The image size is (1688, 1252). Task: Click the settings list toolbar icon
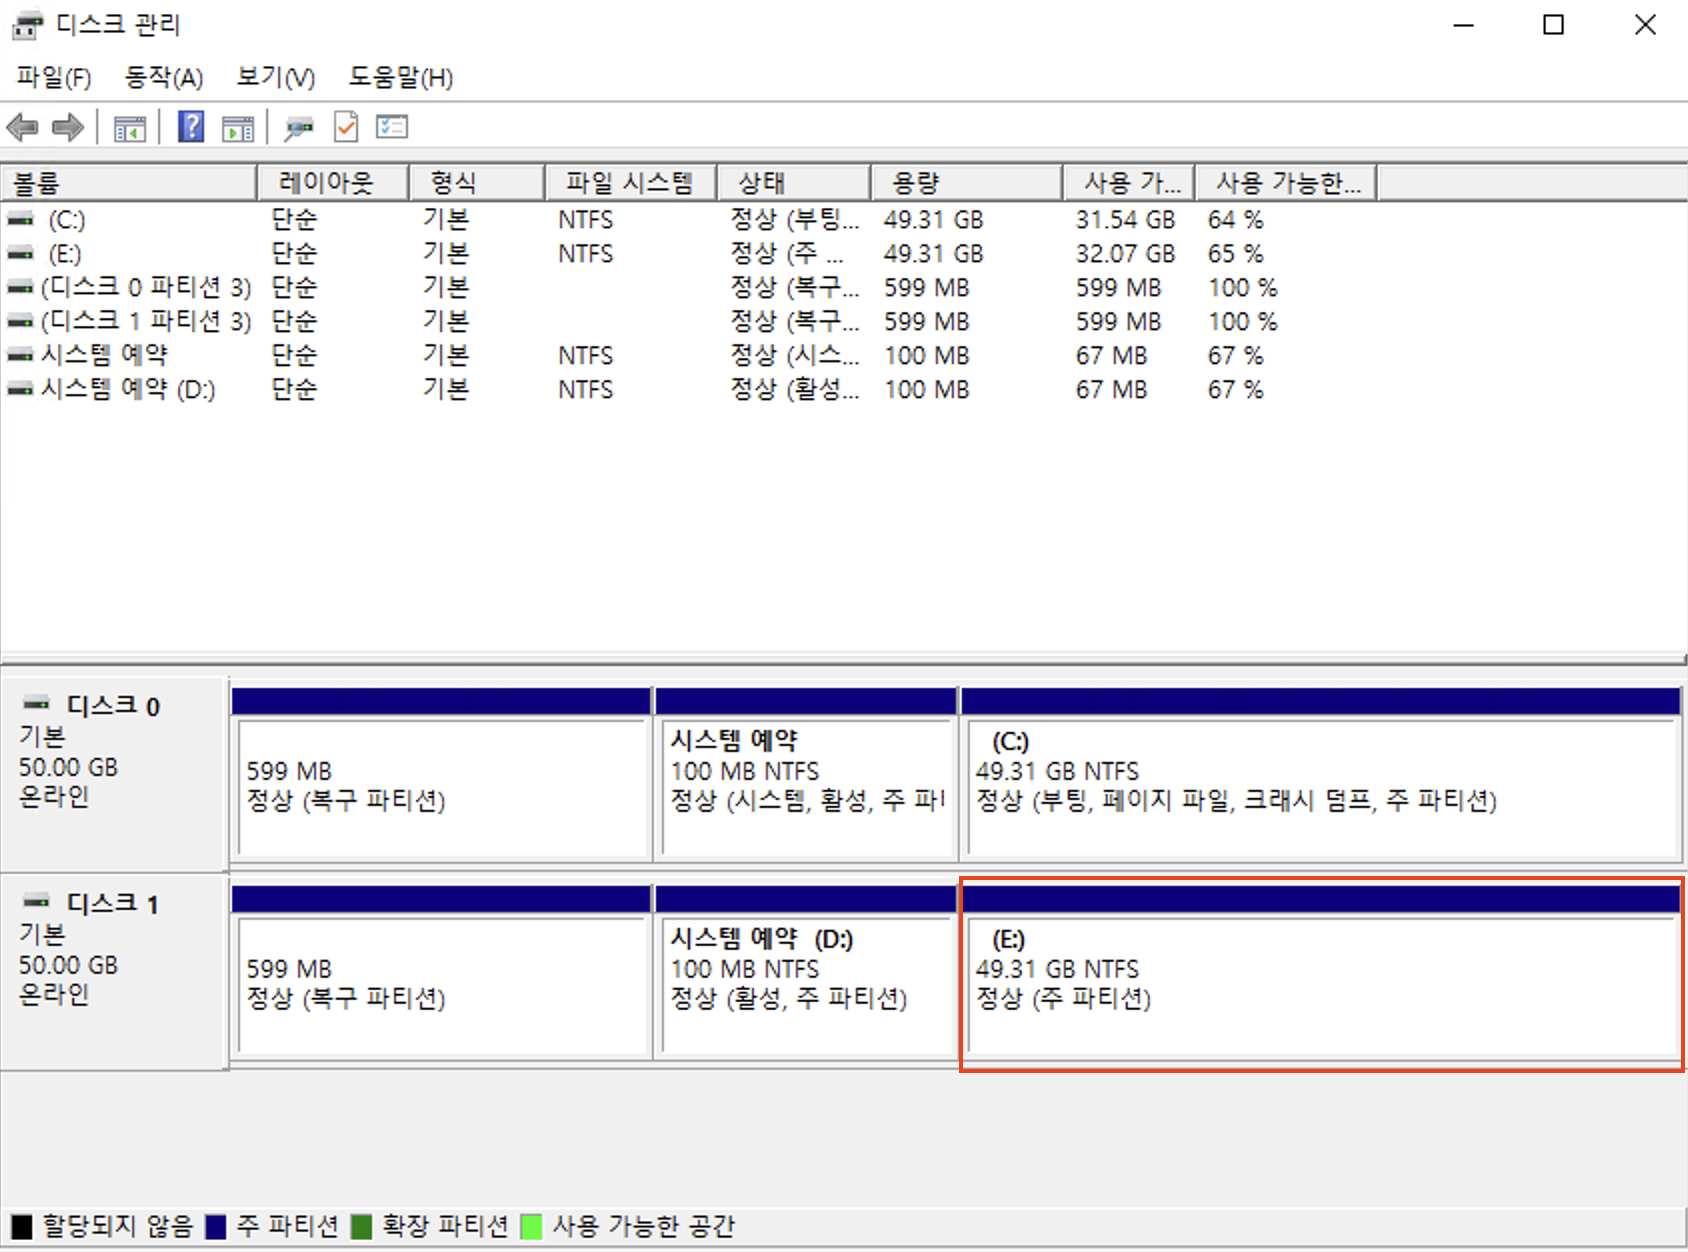[392, 127]
